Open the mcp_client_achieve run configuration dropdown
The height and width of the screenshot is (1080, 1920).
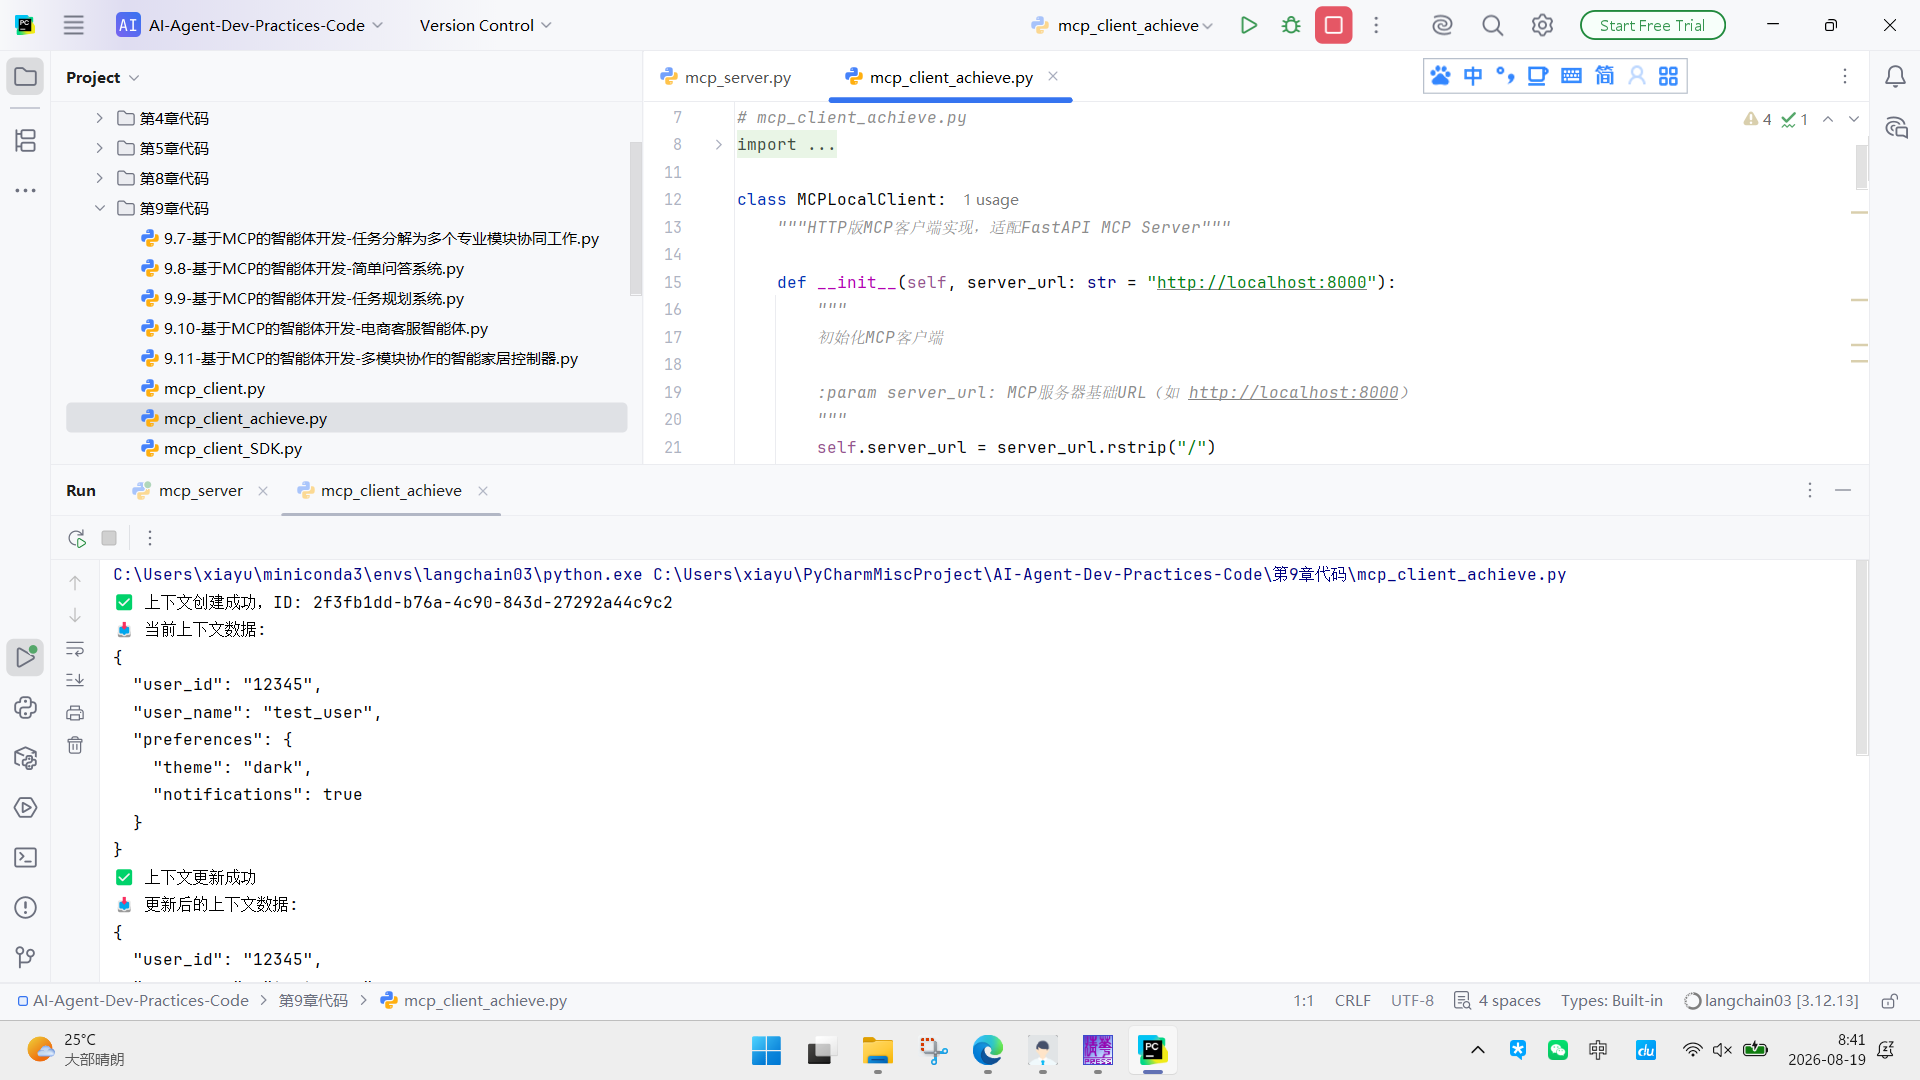pyautogui.click(x=1122, y=25)
